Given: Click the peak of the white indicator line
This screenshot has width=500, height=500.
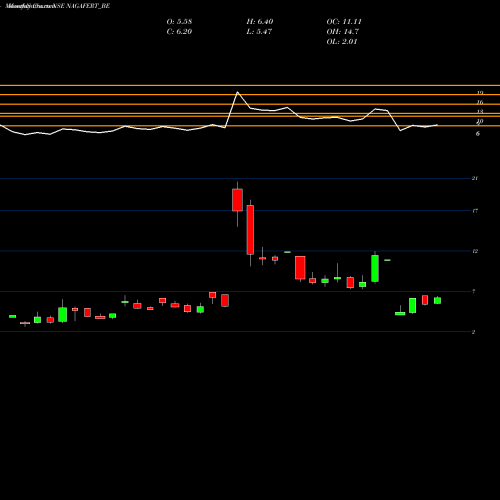Looking at the screenshot, I should point(237,92).
